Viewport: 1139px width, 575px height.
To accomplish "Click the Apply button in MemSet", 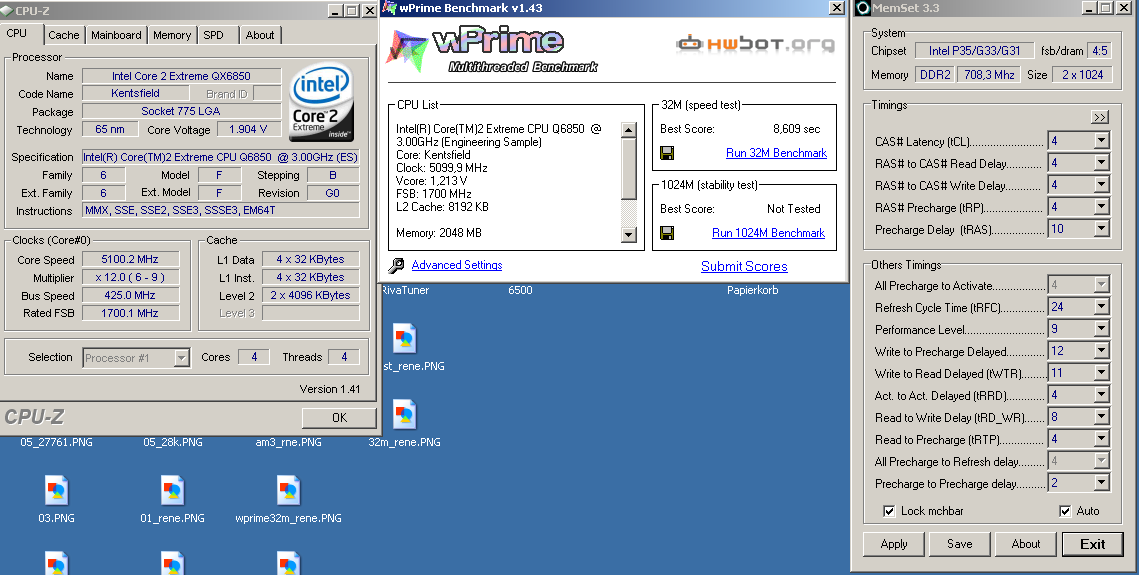I will coord(894,544).
